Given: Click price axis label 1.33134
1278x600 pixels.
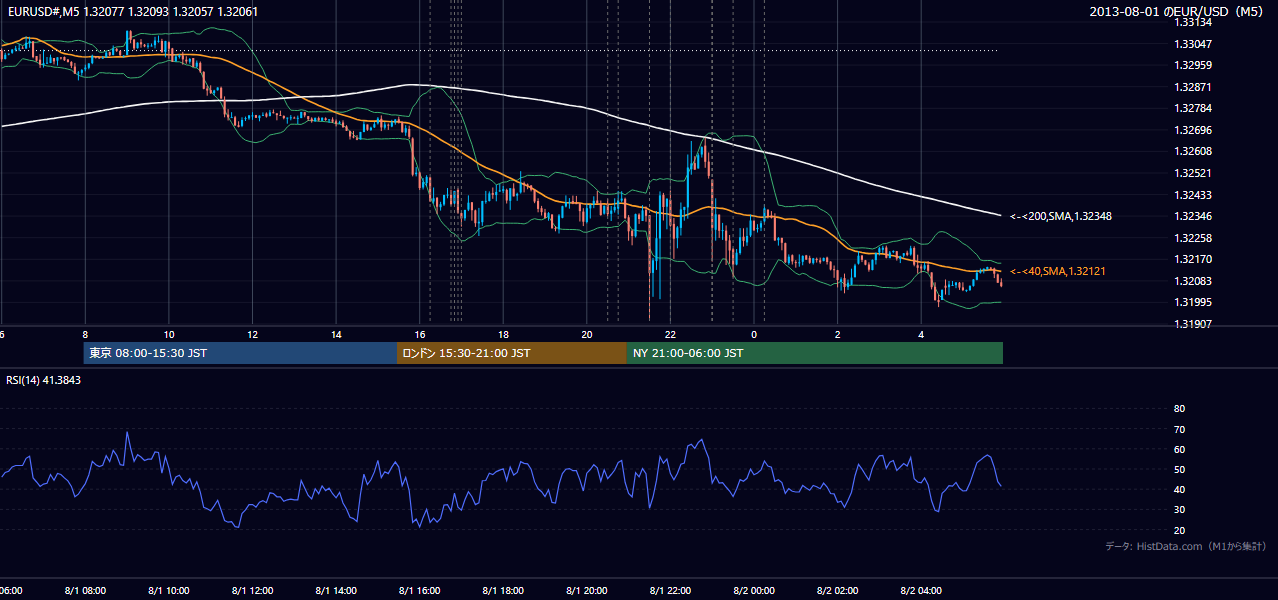Looking at the screenshot, I should (1193, 22).
